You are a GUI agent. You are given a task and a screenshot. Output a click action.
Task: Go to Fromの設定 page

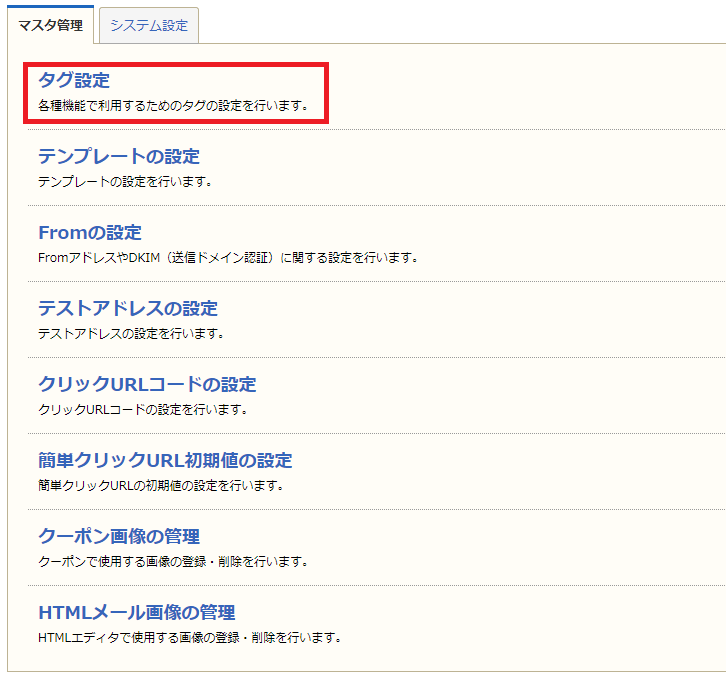click(90, 232)
